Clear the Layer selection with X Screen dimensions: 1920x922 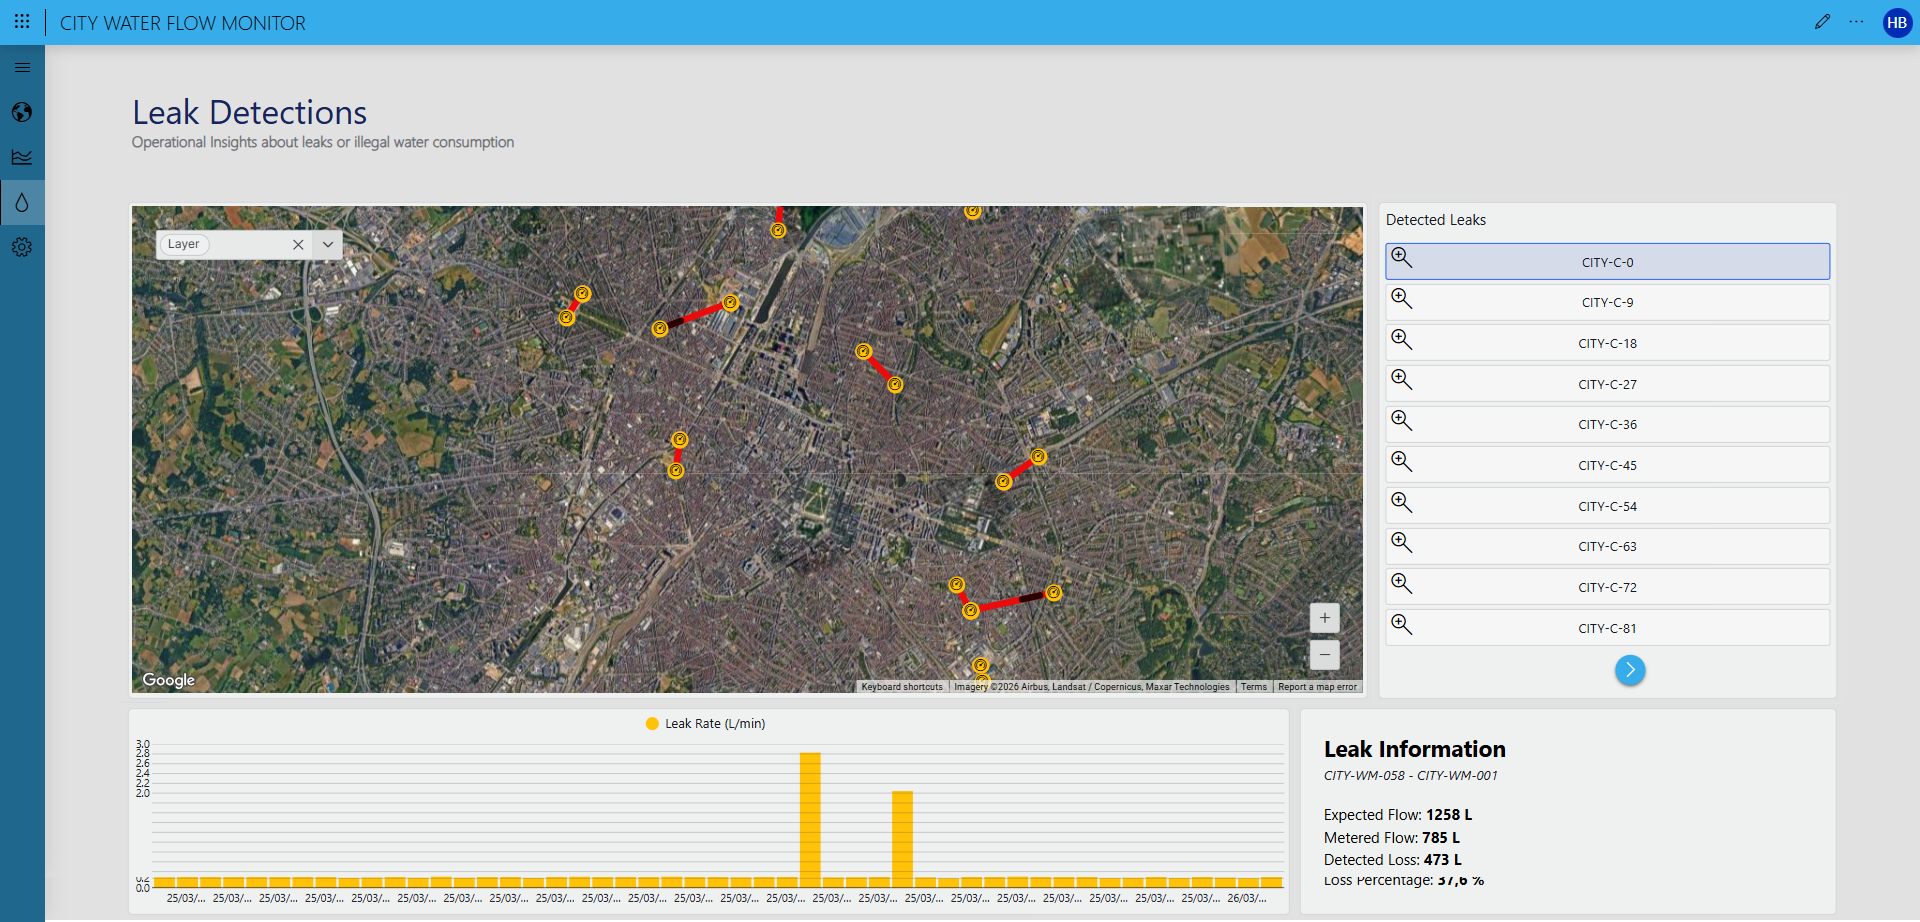298,244
